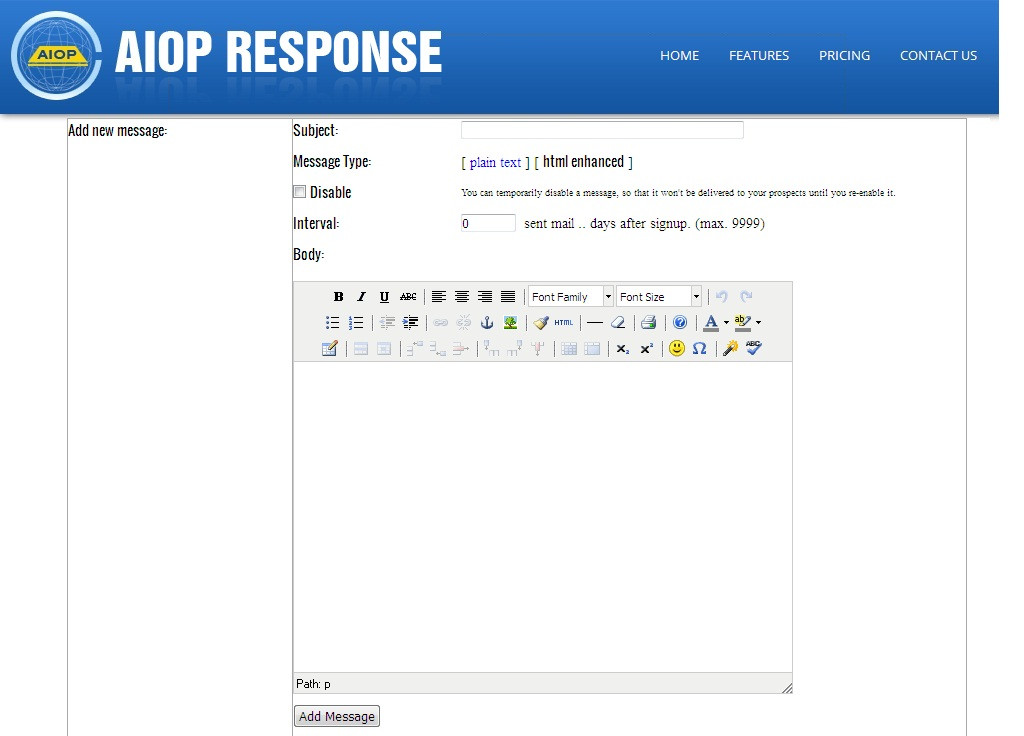Click the insert row after icon
The image size is (1024, 736).
coord(438,348)
